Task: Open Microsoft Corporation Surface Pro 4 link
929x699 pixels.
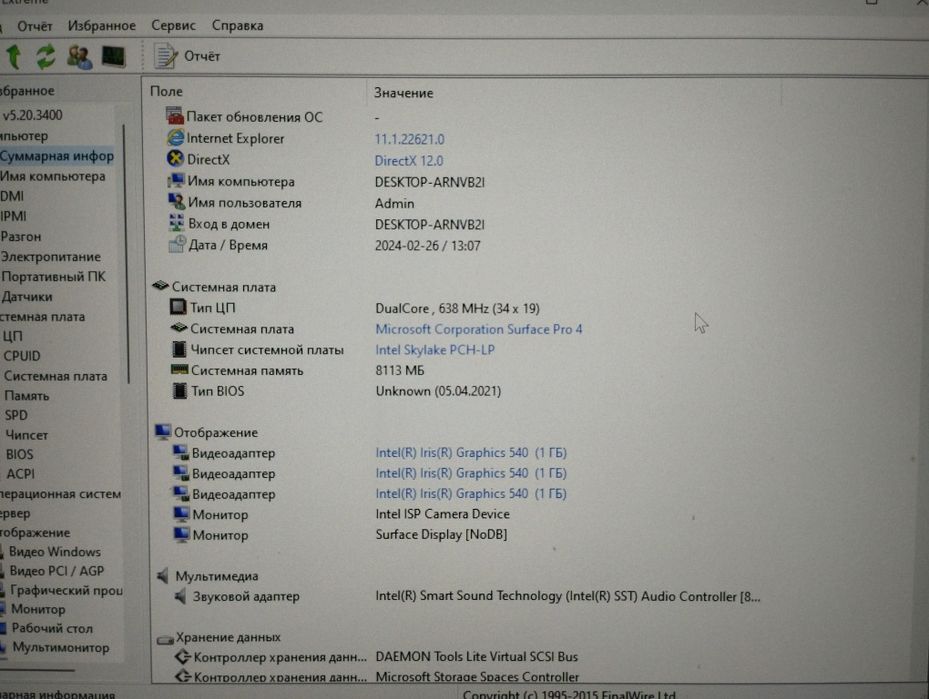Action: coord(479,329)
